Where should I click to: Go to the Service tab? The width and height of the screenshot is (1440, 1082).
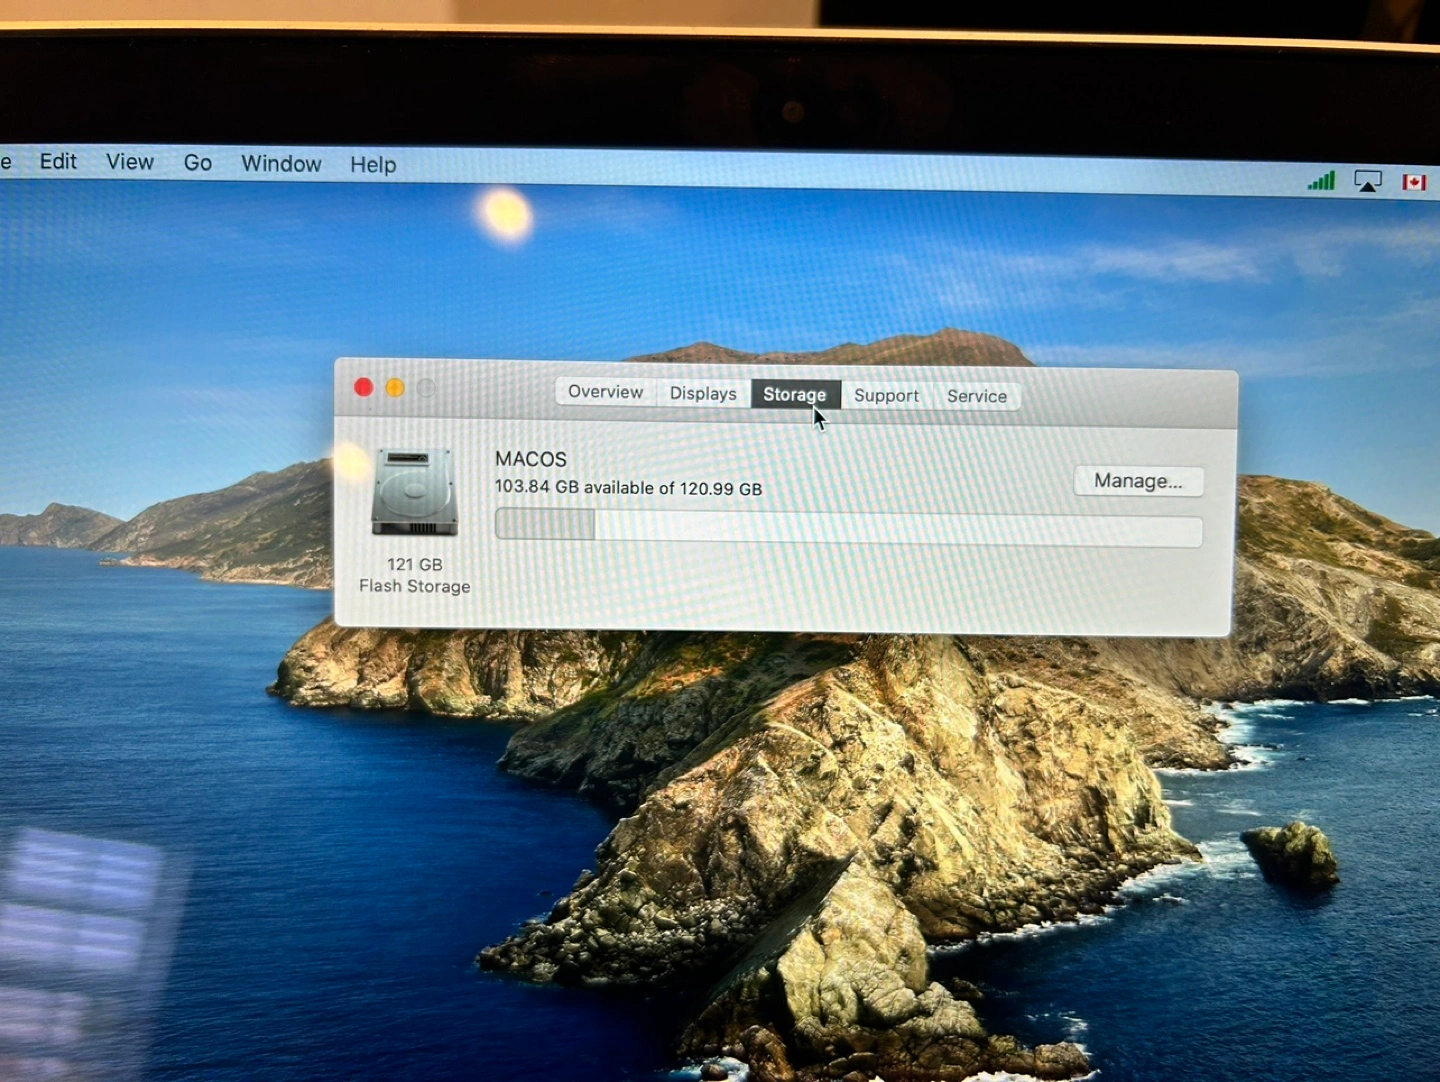point(976,396)
